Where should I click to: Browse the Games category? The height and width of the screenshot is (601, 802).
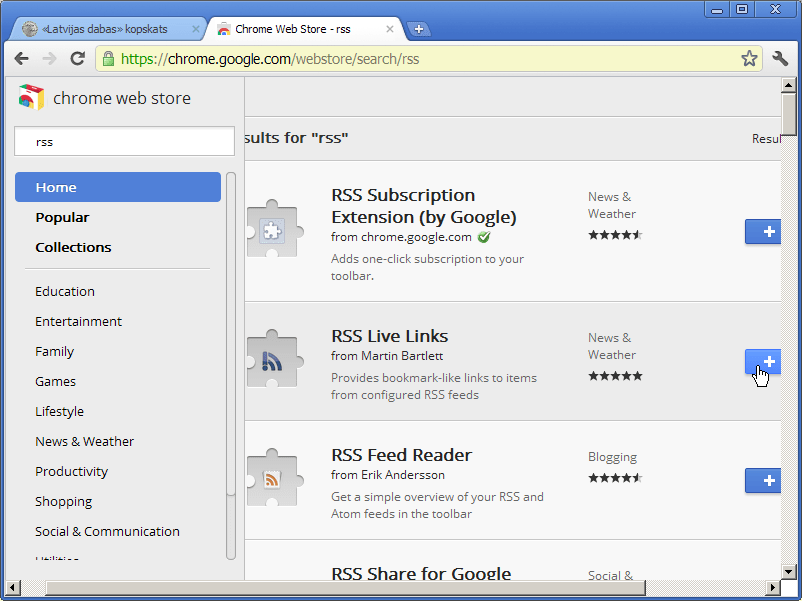pyautogui.click(x=55, y=382)
